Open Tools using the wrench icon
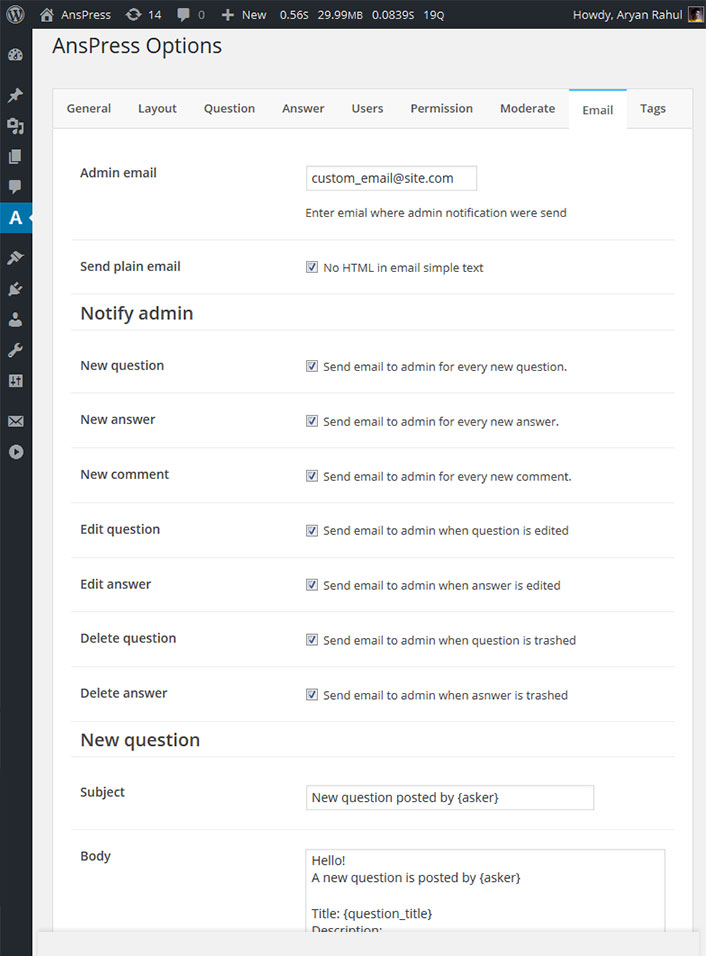Viewport: 706px width, 956px height. coord(15,349)
